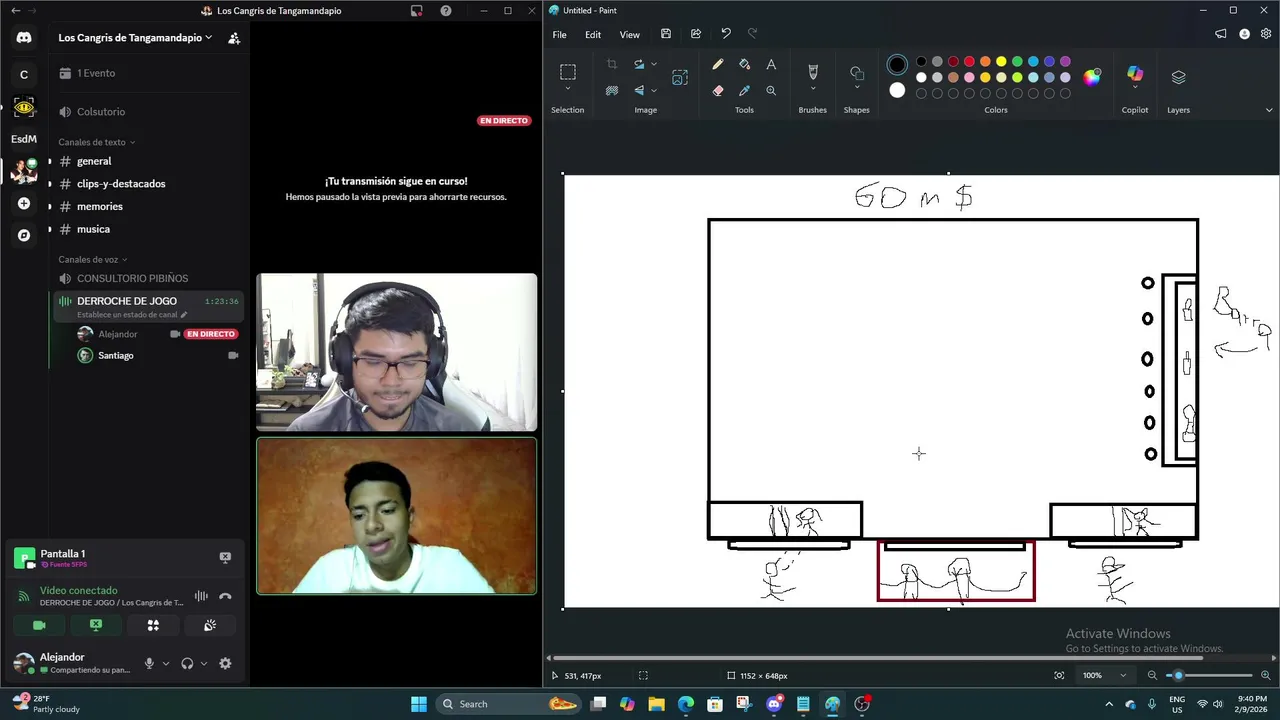The height and width of the screenshot is (720, 1280).
Task: Undo the last action in Paint
Action: pos(726,34)
